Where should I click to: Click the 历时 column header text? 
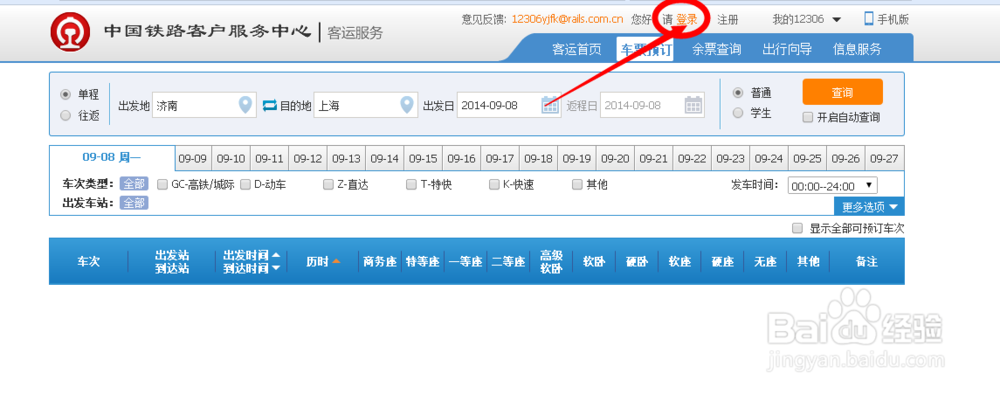click(x=317, y=261)
